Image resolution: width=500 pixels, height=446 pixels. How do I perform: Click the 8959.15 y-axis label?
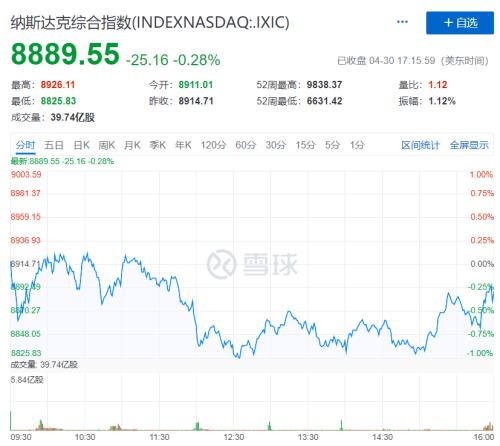[25, 217]
